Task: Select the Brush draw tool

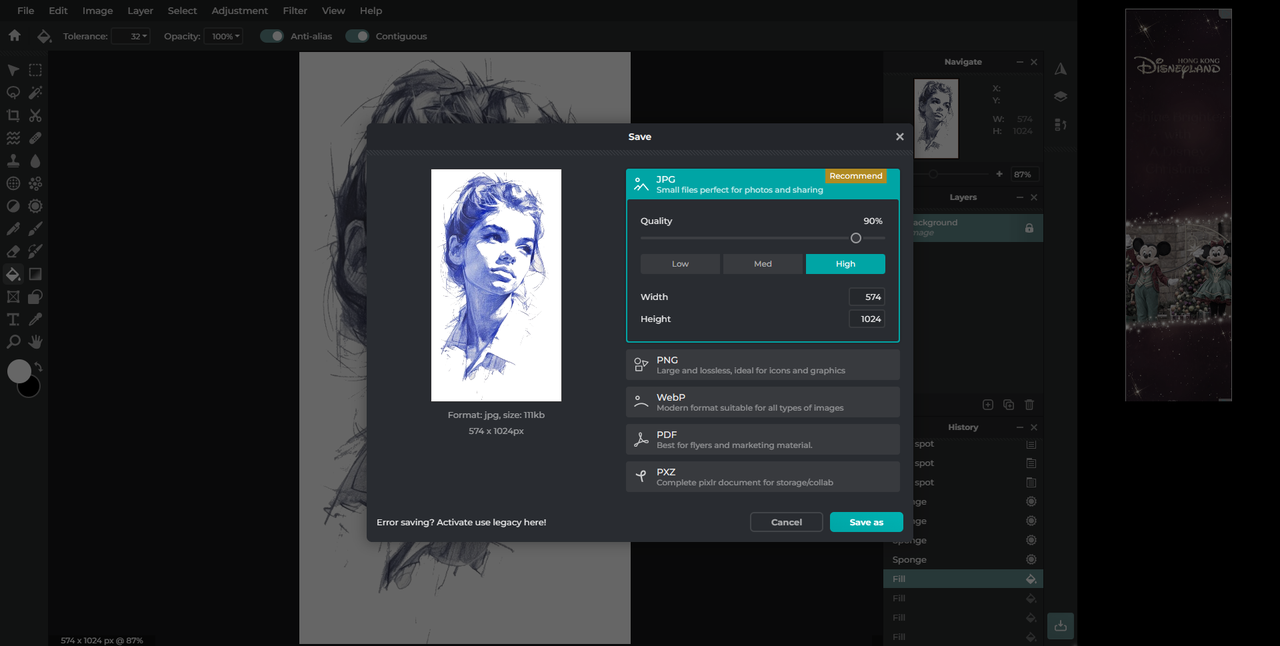Action: click(35, 229)
